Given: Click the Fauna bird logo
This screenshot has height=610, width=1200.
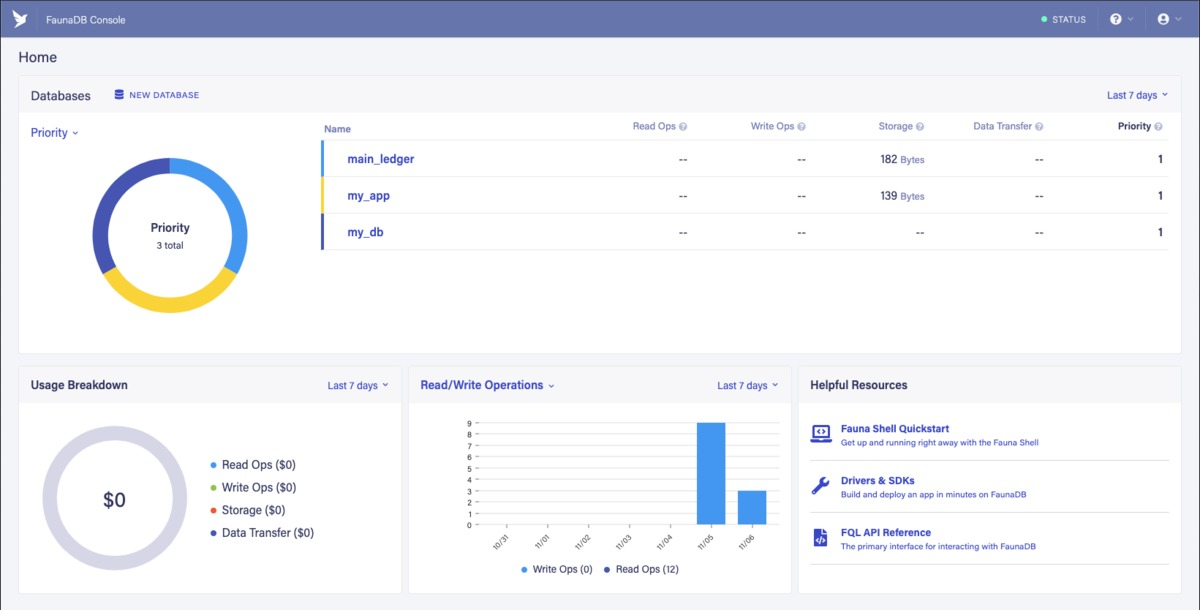Looking at the screenshot, I should click(x=20, y=19).
